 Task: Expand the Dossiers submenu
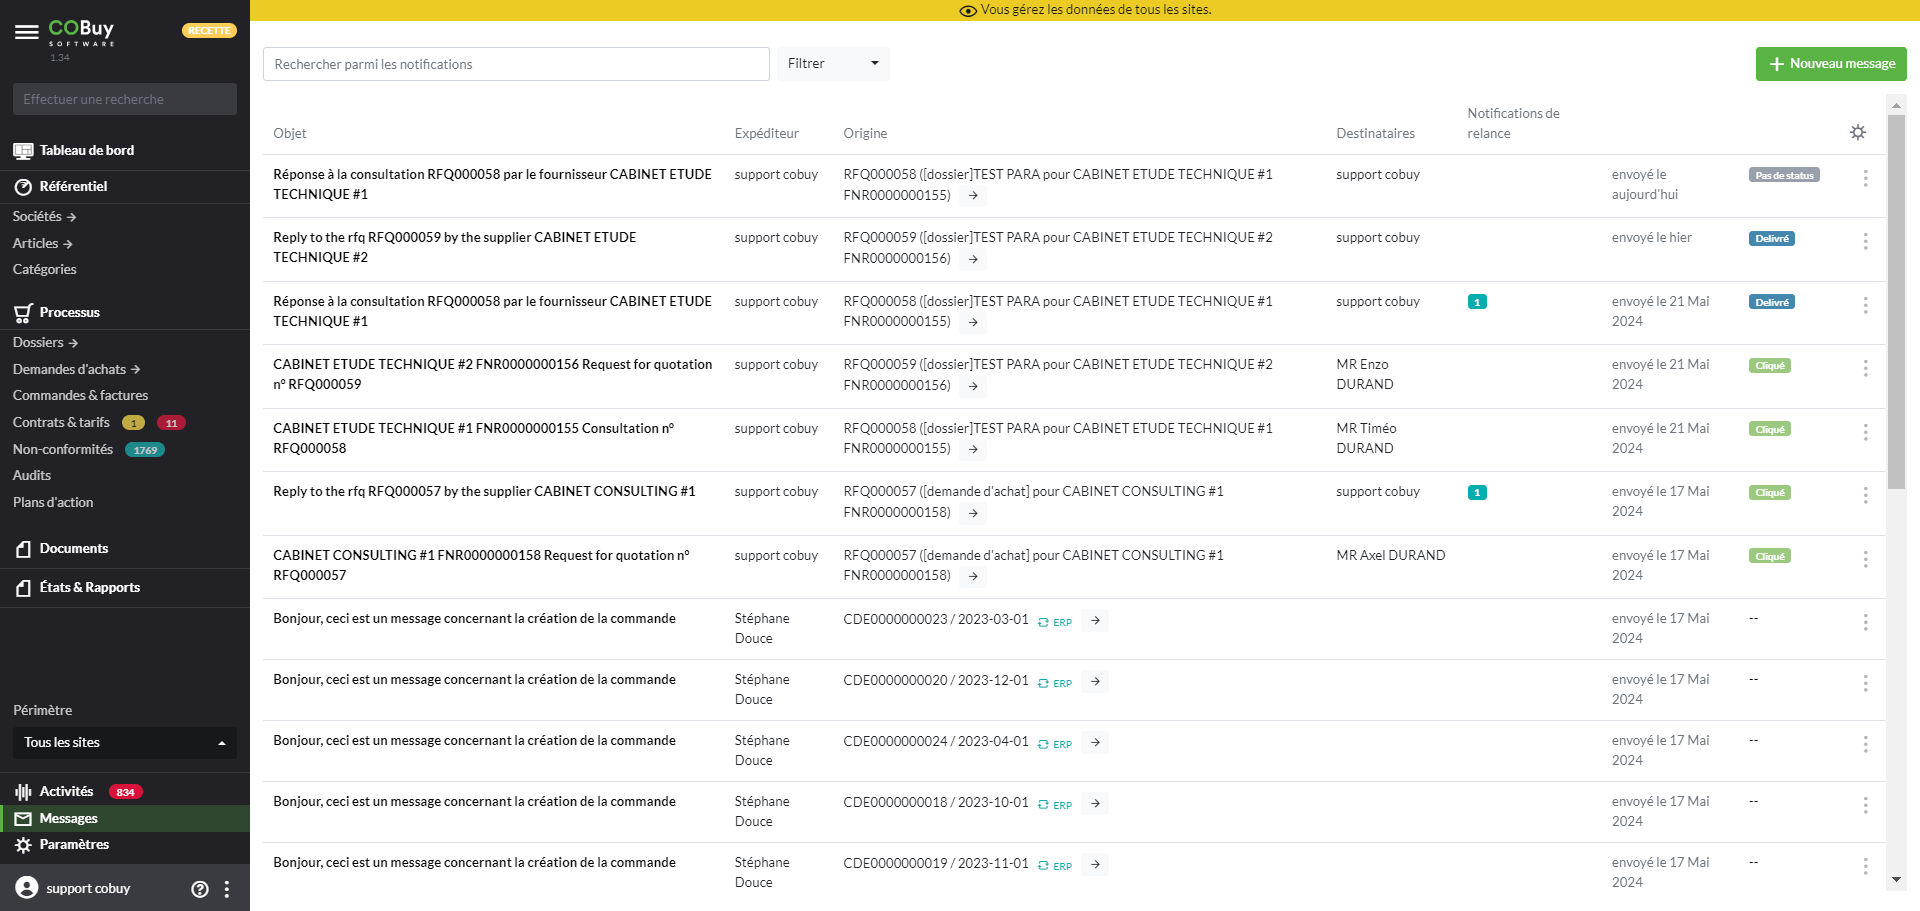click(x=45, y=343)
